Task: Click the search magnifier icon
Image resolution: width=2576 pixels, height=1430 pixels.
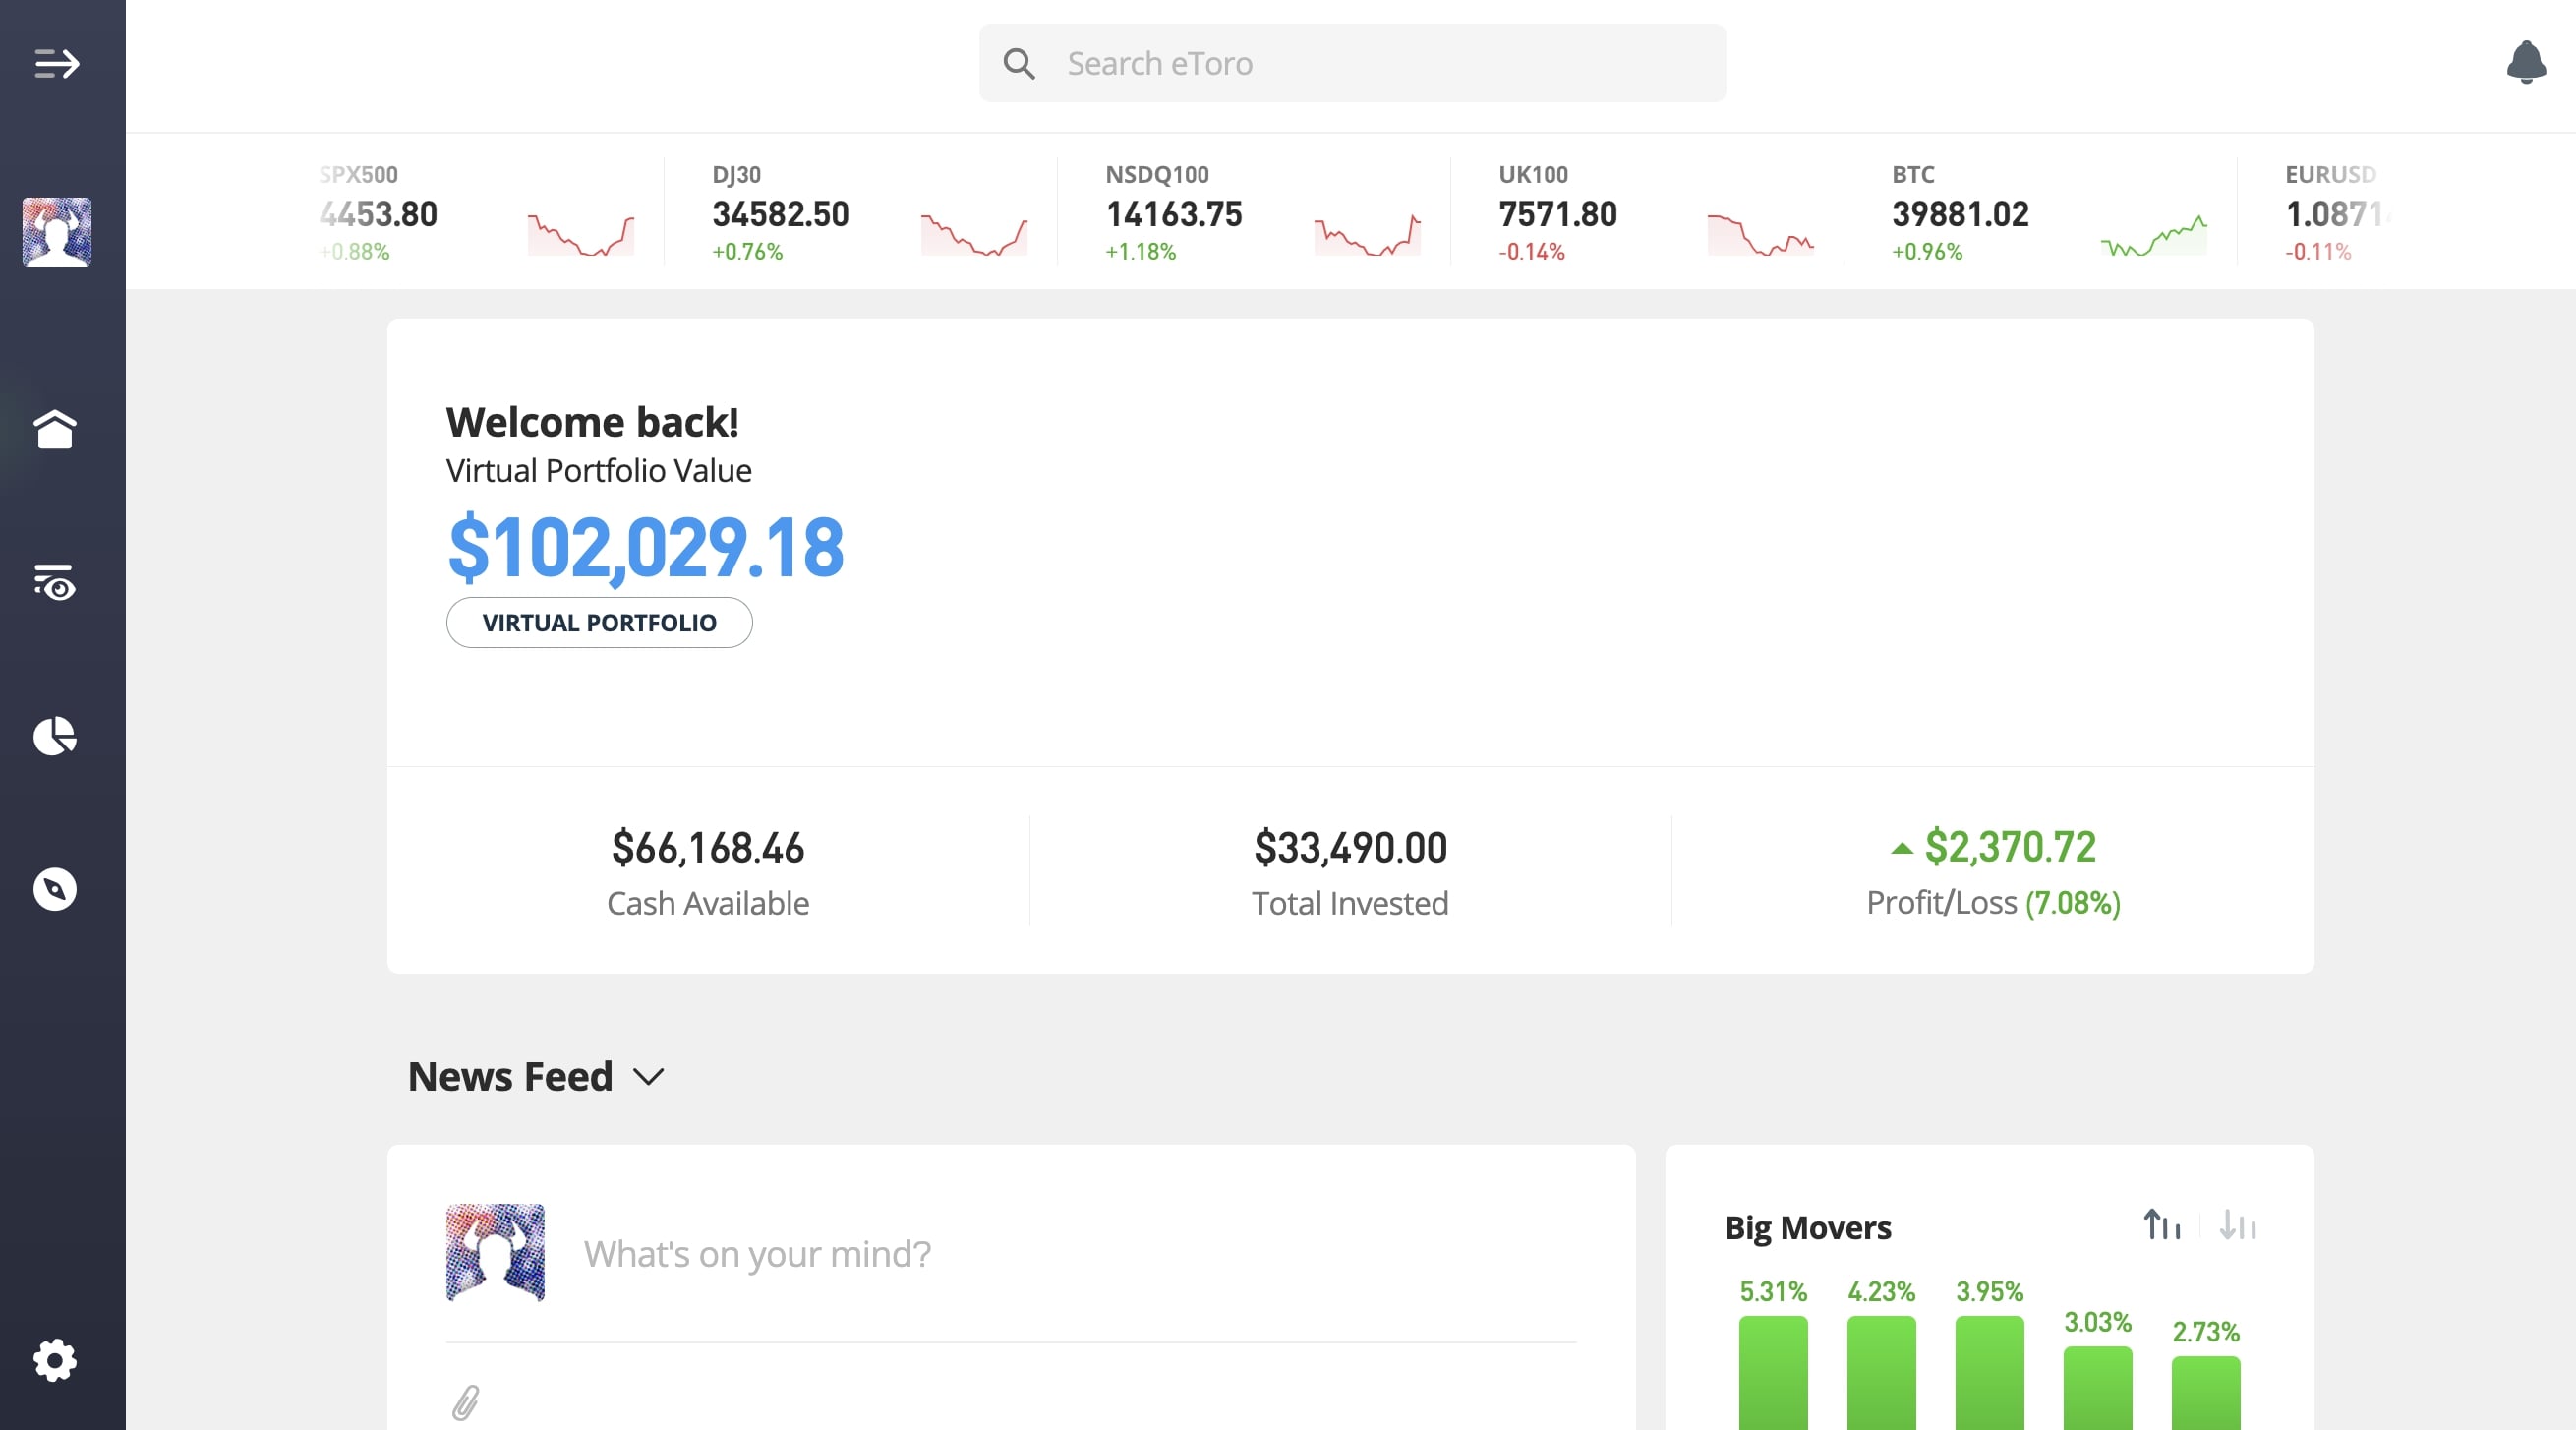Action: [x=1019, y=64]
